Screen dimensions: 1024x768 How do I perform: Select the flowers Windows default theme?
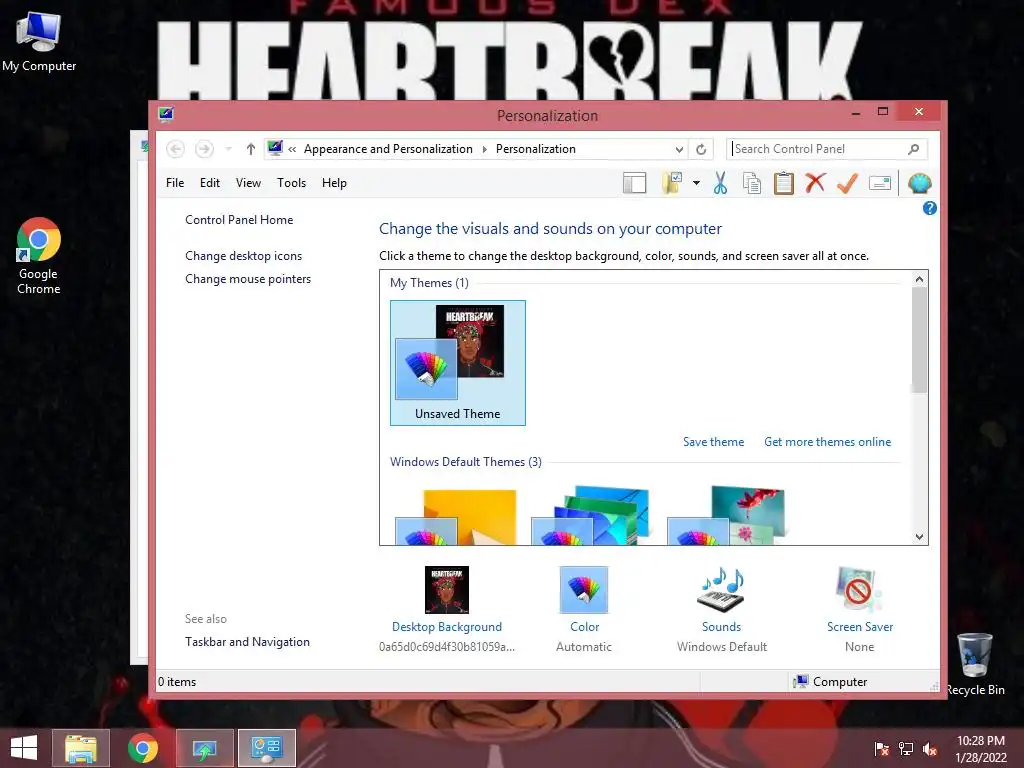[726, 516]
